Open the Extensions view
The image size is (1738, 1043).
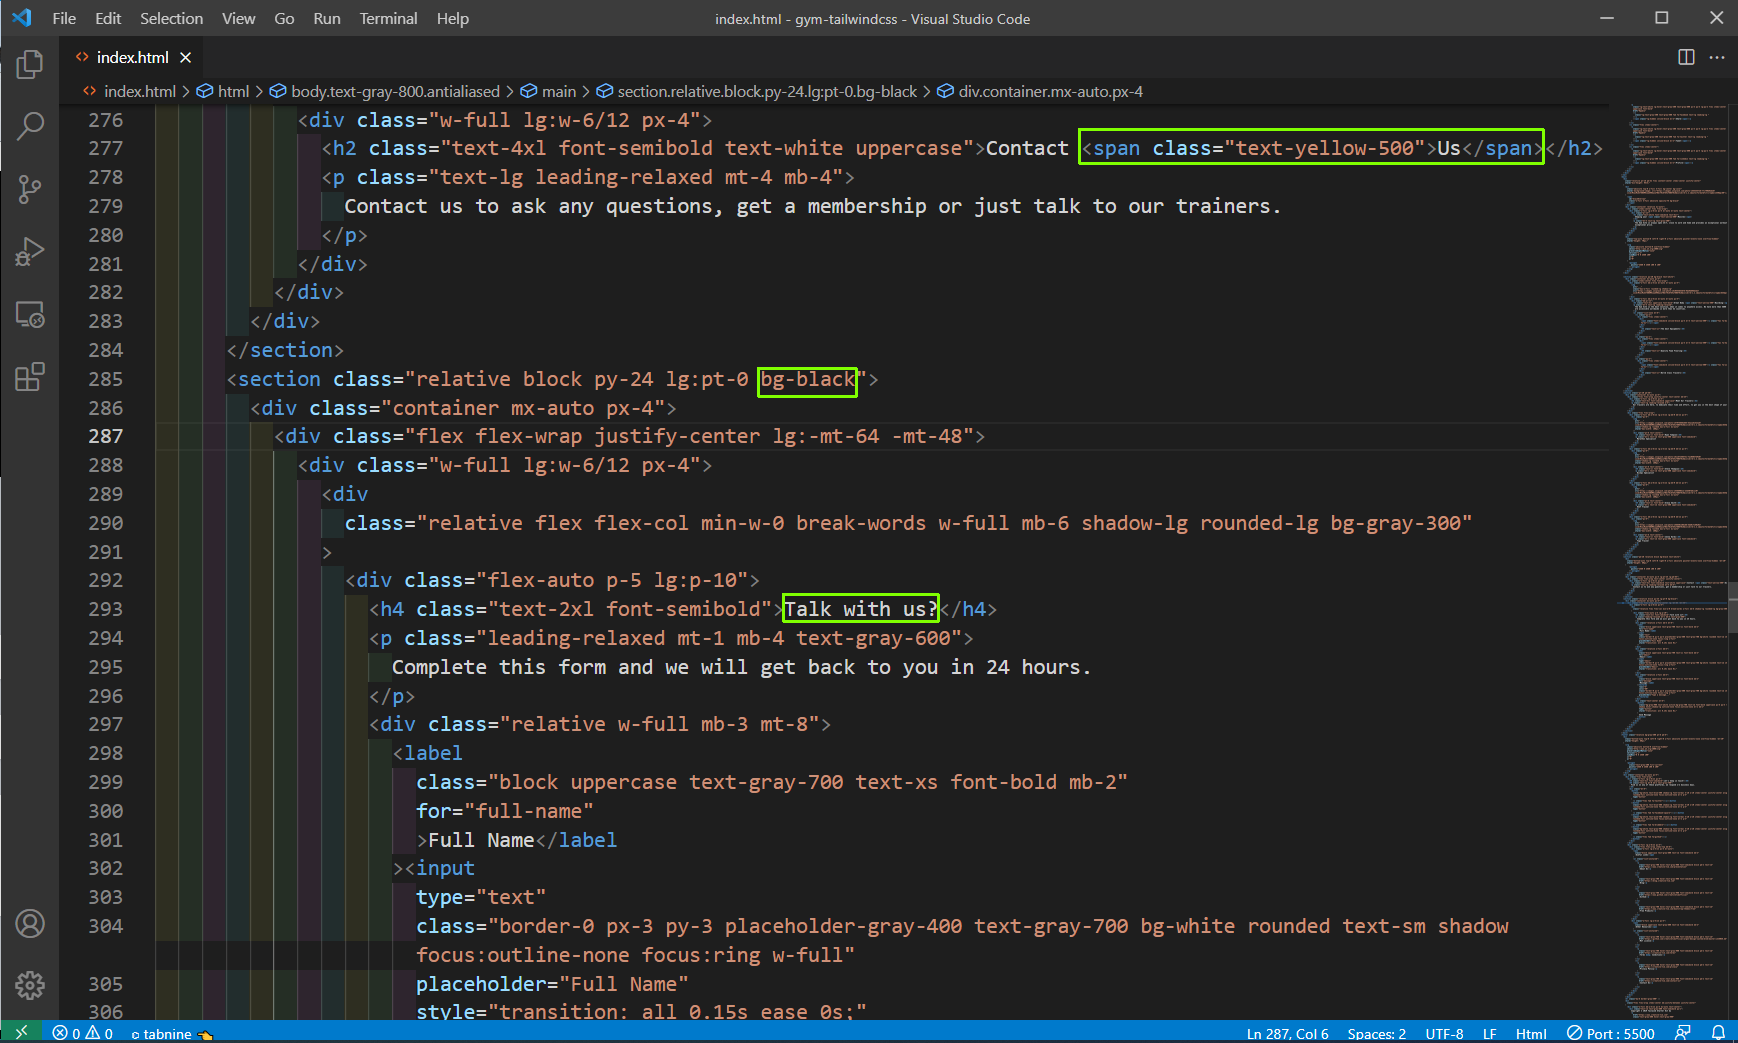tap(30, 377)
